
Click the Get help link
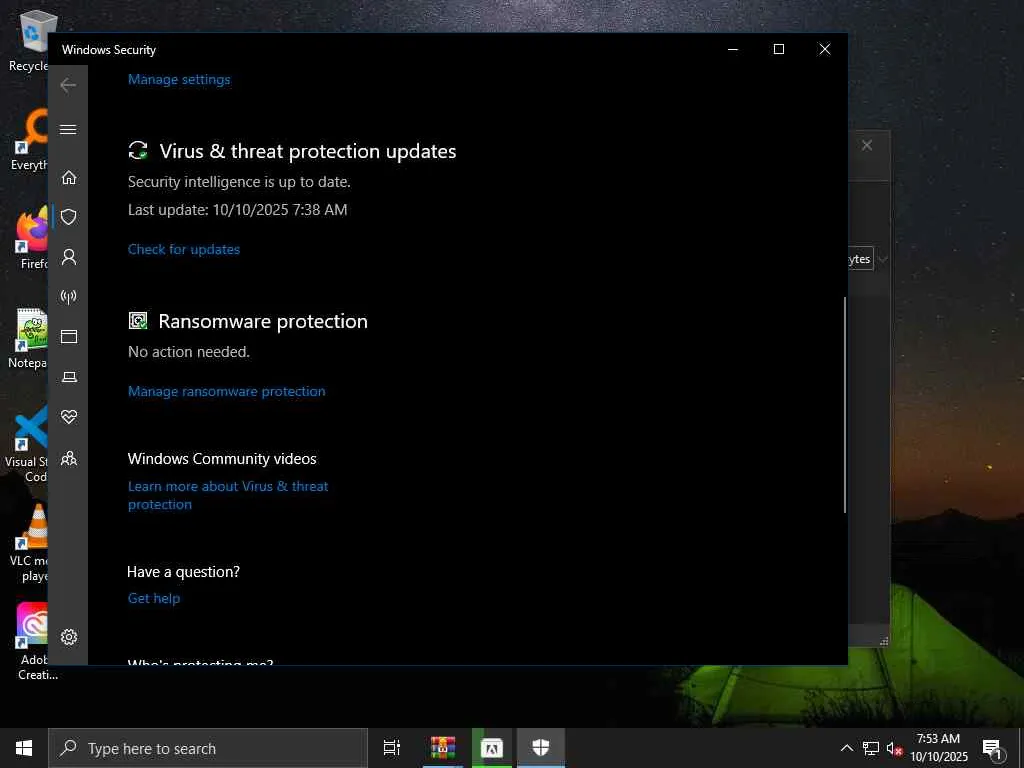pos(153,598)
